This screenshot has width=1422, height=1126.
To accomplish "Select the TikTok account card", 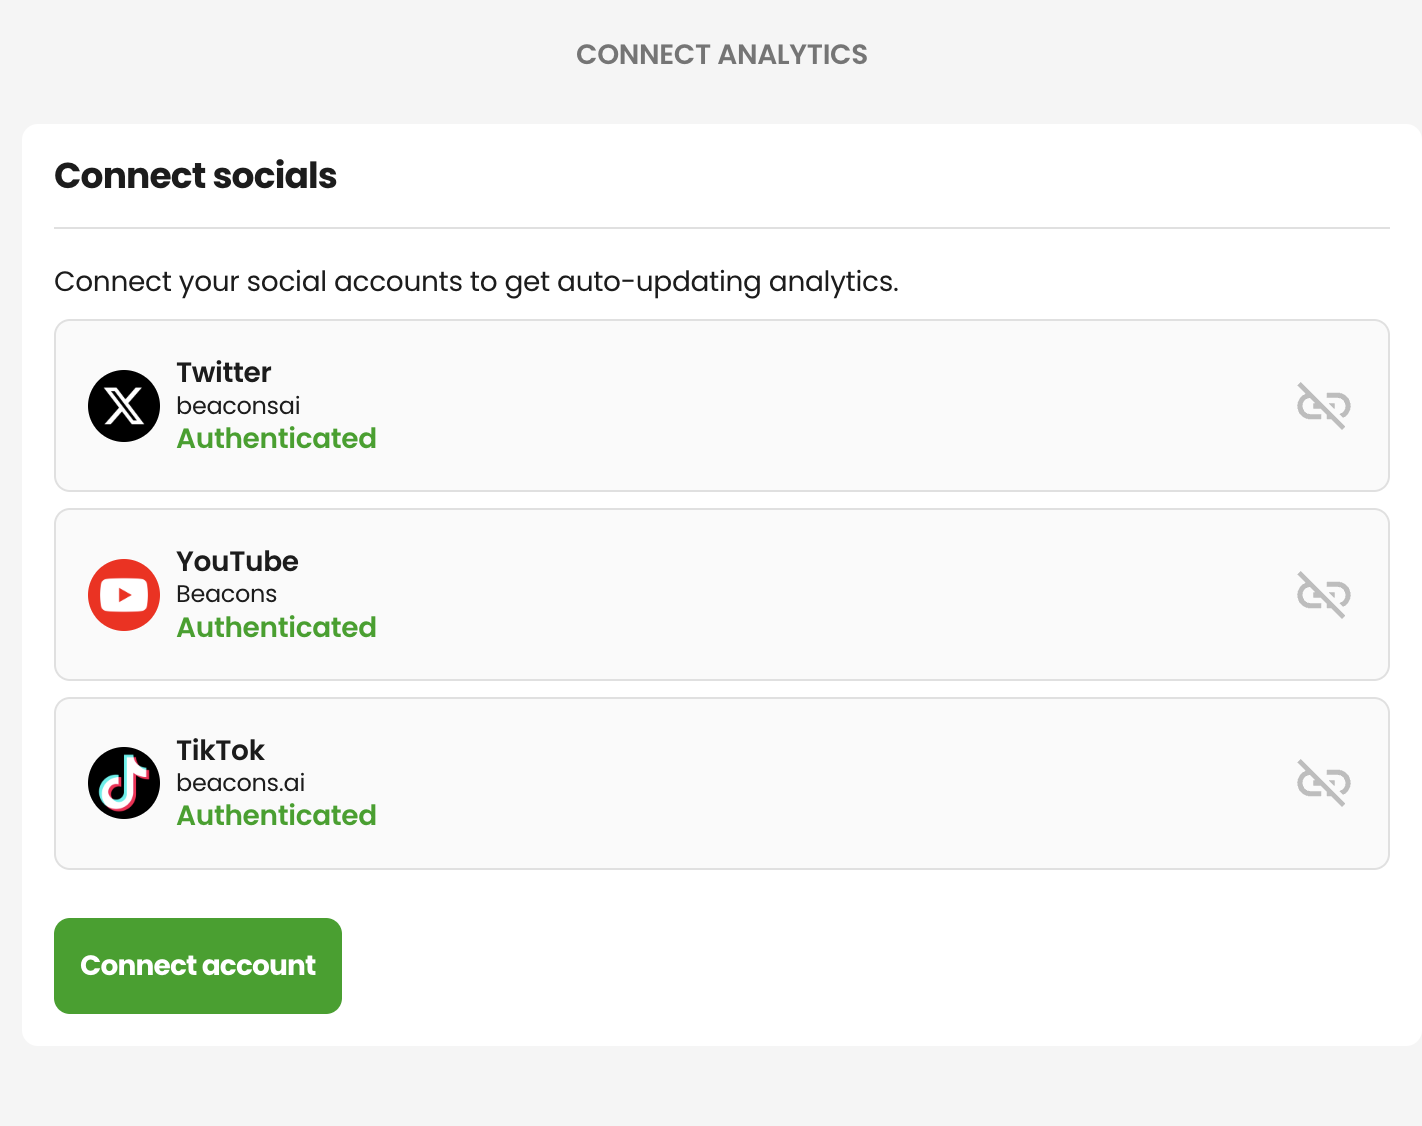I will [x=722, y=783].
